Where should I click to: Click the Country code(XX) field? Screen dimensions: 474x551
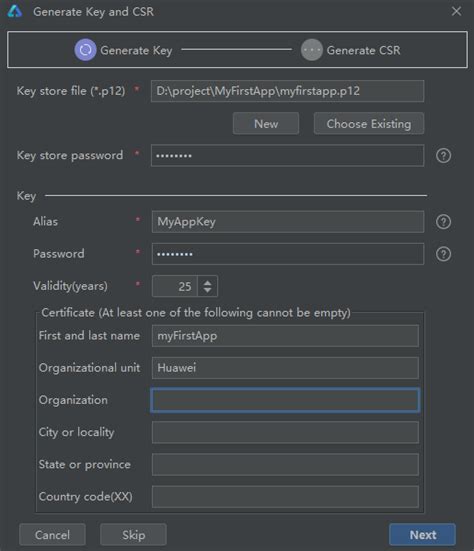(x=285, y=497)
